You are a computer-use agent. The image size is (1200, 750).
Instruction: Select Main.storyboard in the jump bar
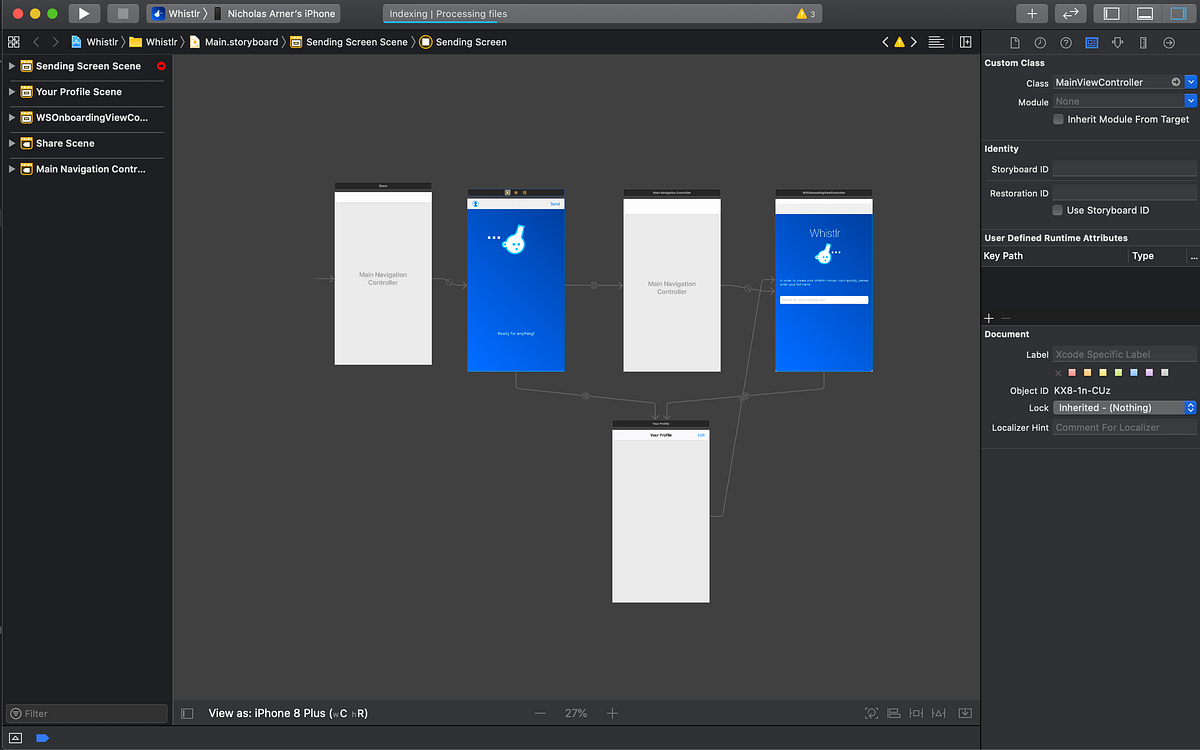tap(240, 42)
